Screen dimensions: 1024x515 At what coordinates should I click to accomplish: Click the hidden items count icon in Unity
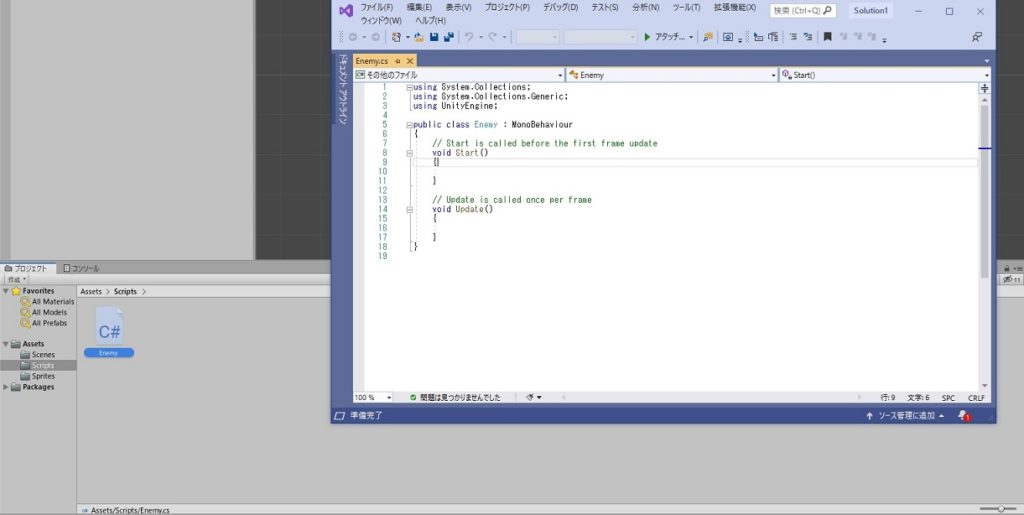(1012, 279)
